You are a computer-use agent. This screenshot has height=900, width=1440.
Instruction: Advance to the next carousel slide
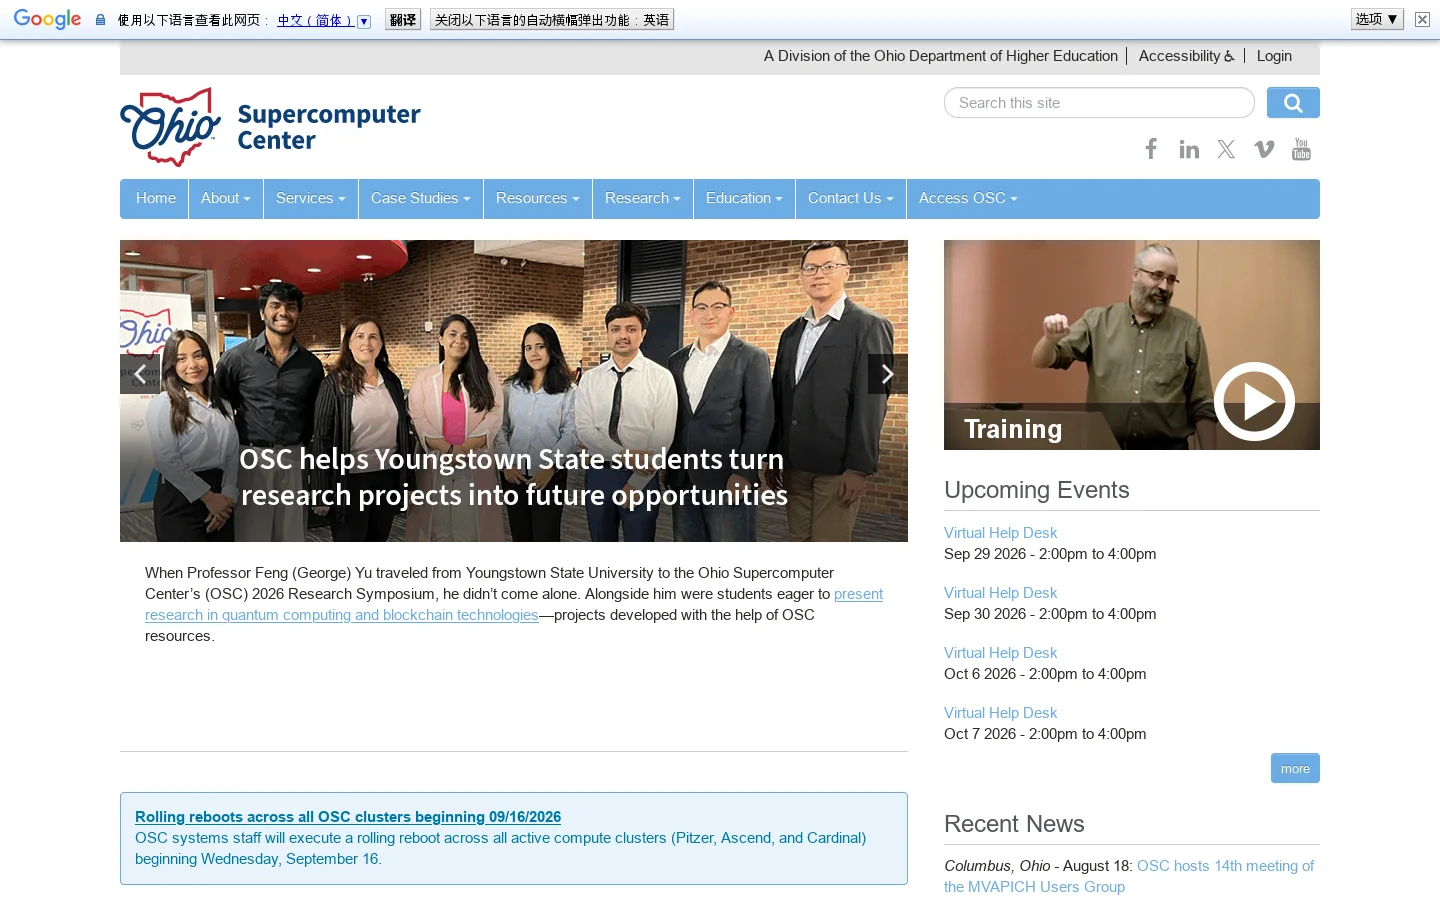pos(888,374)
